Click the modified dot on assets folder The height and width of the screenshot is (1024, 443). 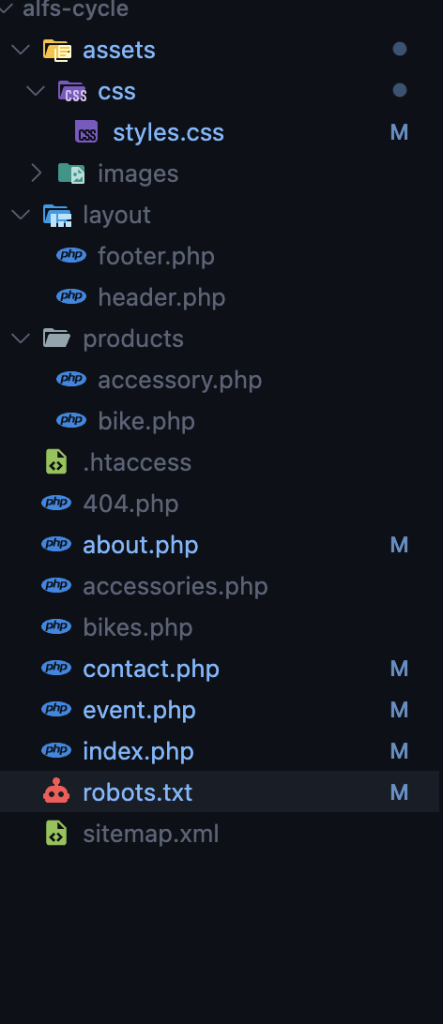pos(399,49)
